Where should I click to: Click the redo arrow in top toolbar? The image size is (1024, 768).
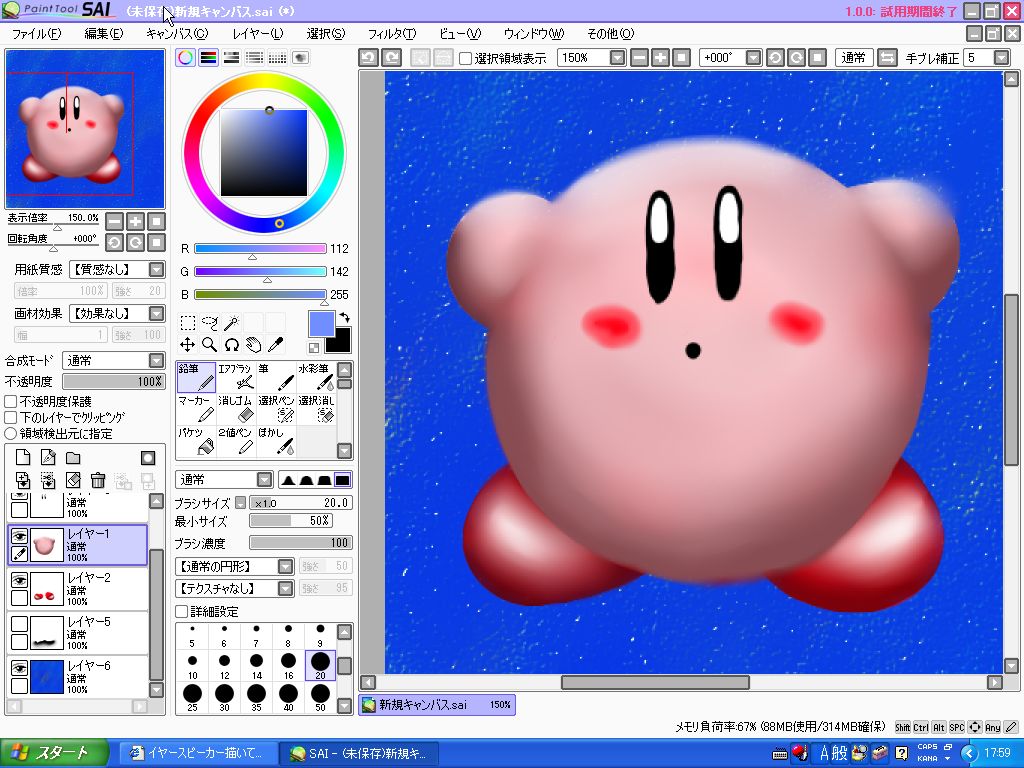[x=391, y=58]
